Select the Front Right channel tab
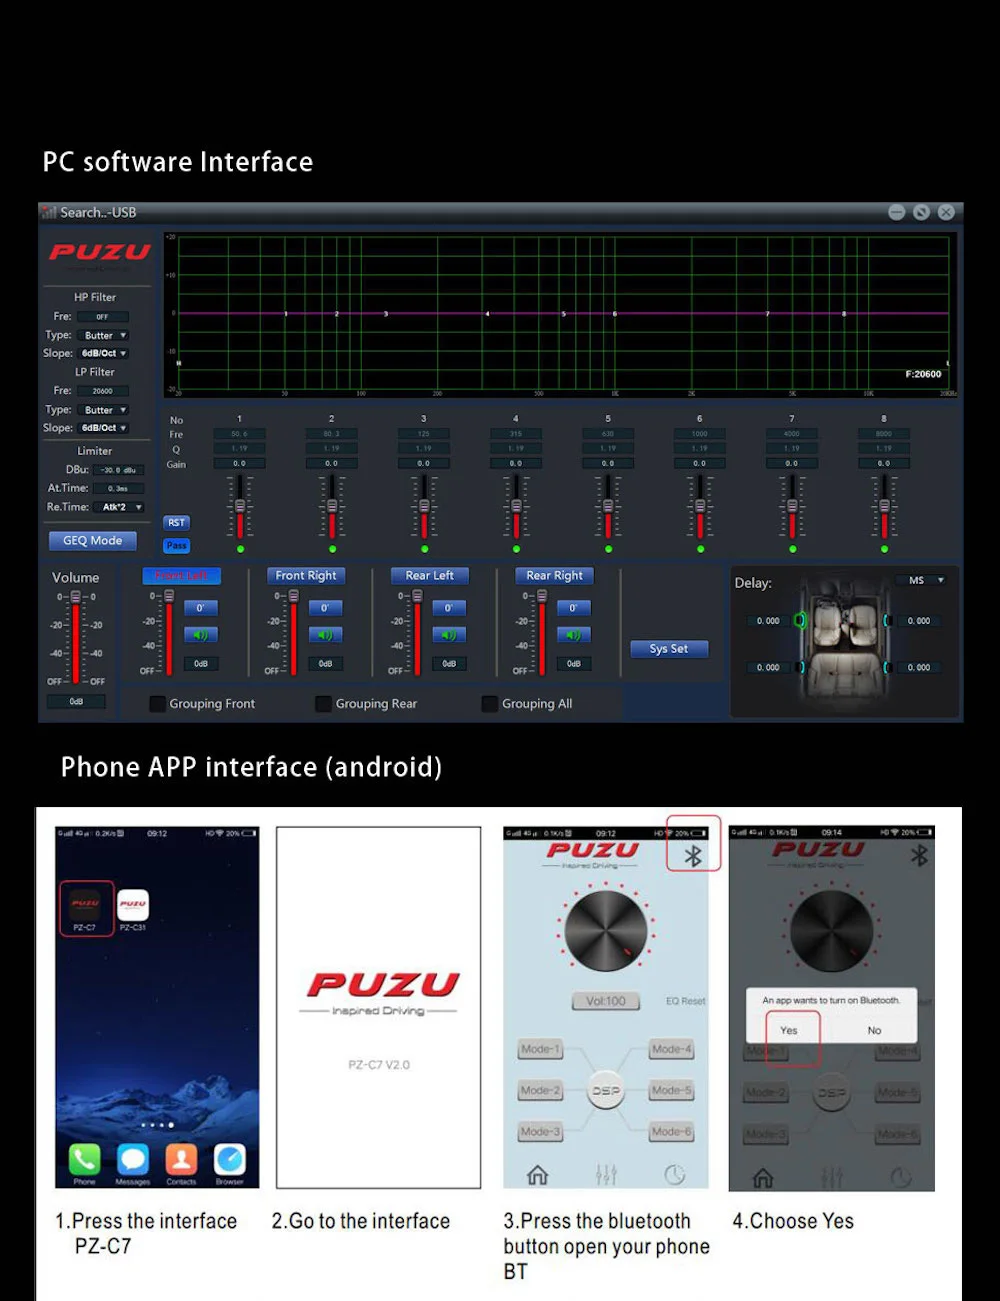The height and width of the screenshot is (1301, 1000). 306,575
